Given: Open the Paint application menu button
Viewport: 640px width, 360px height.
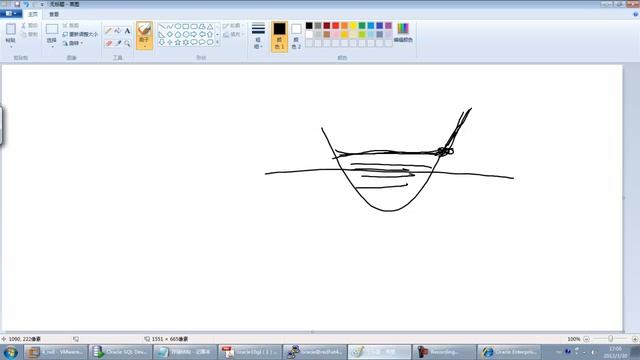Looking at the screenshot, I should pyautogui.click(x=11, y=14).
